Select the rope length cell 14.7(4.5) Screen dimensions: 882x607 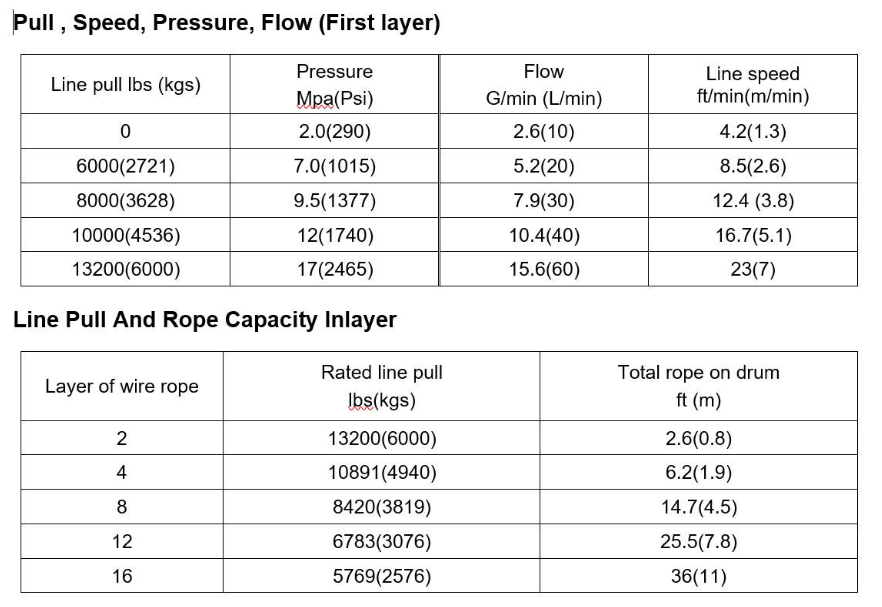(698, 507)
